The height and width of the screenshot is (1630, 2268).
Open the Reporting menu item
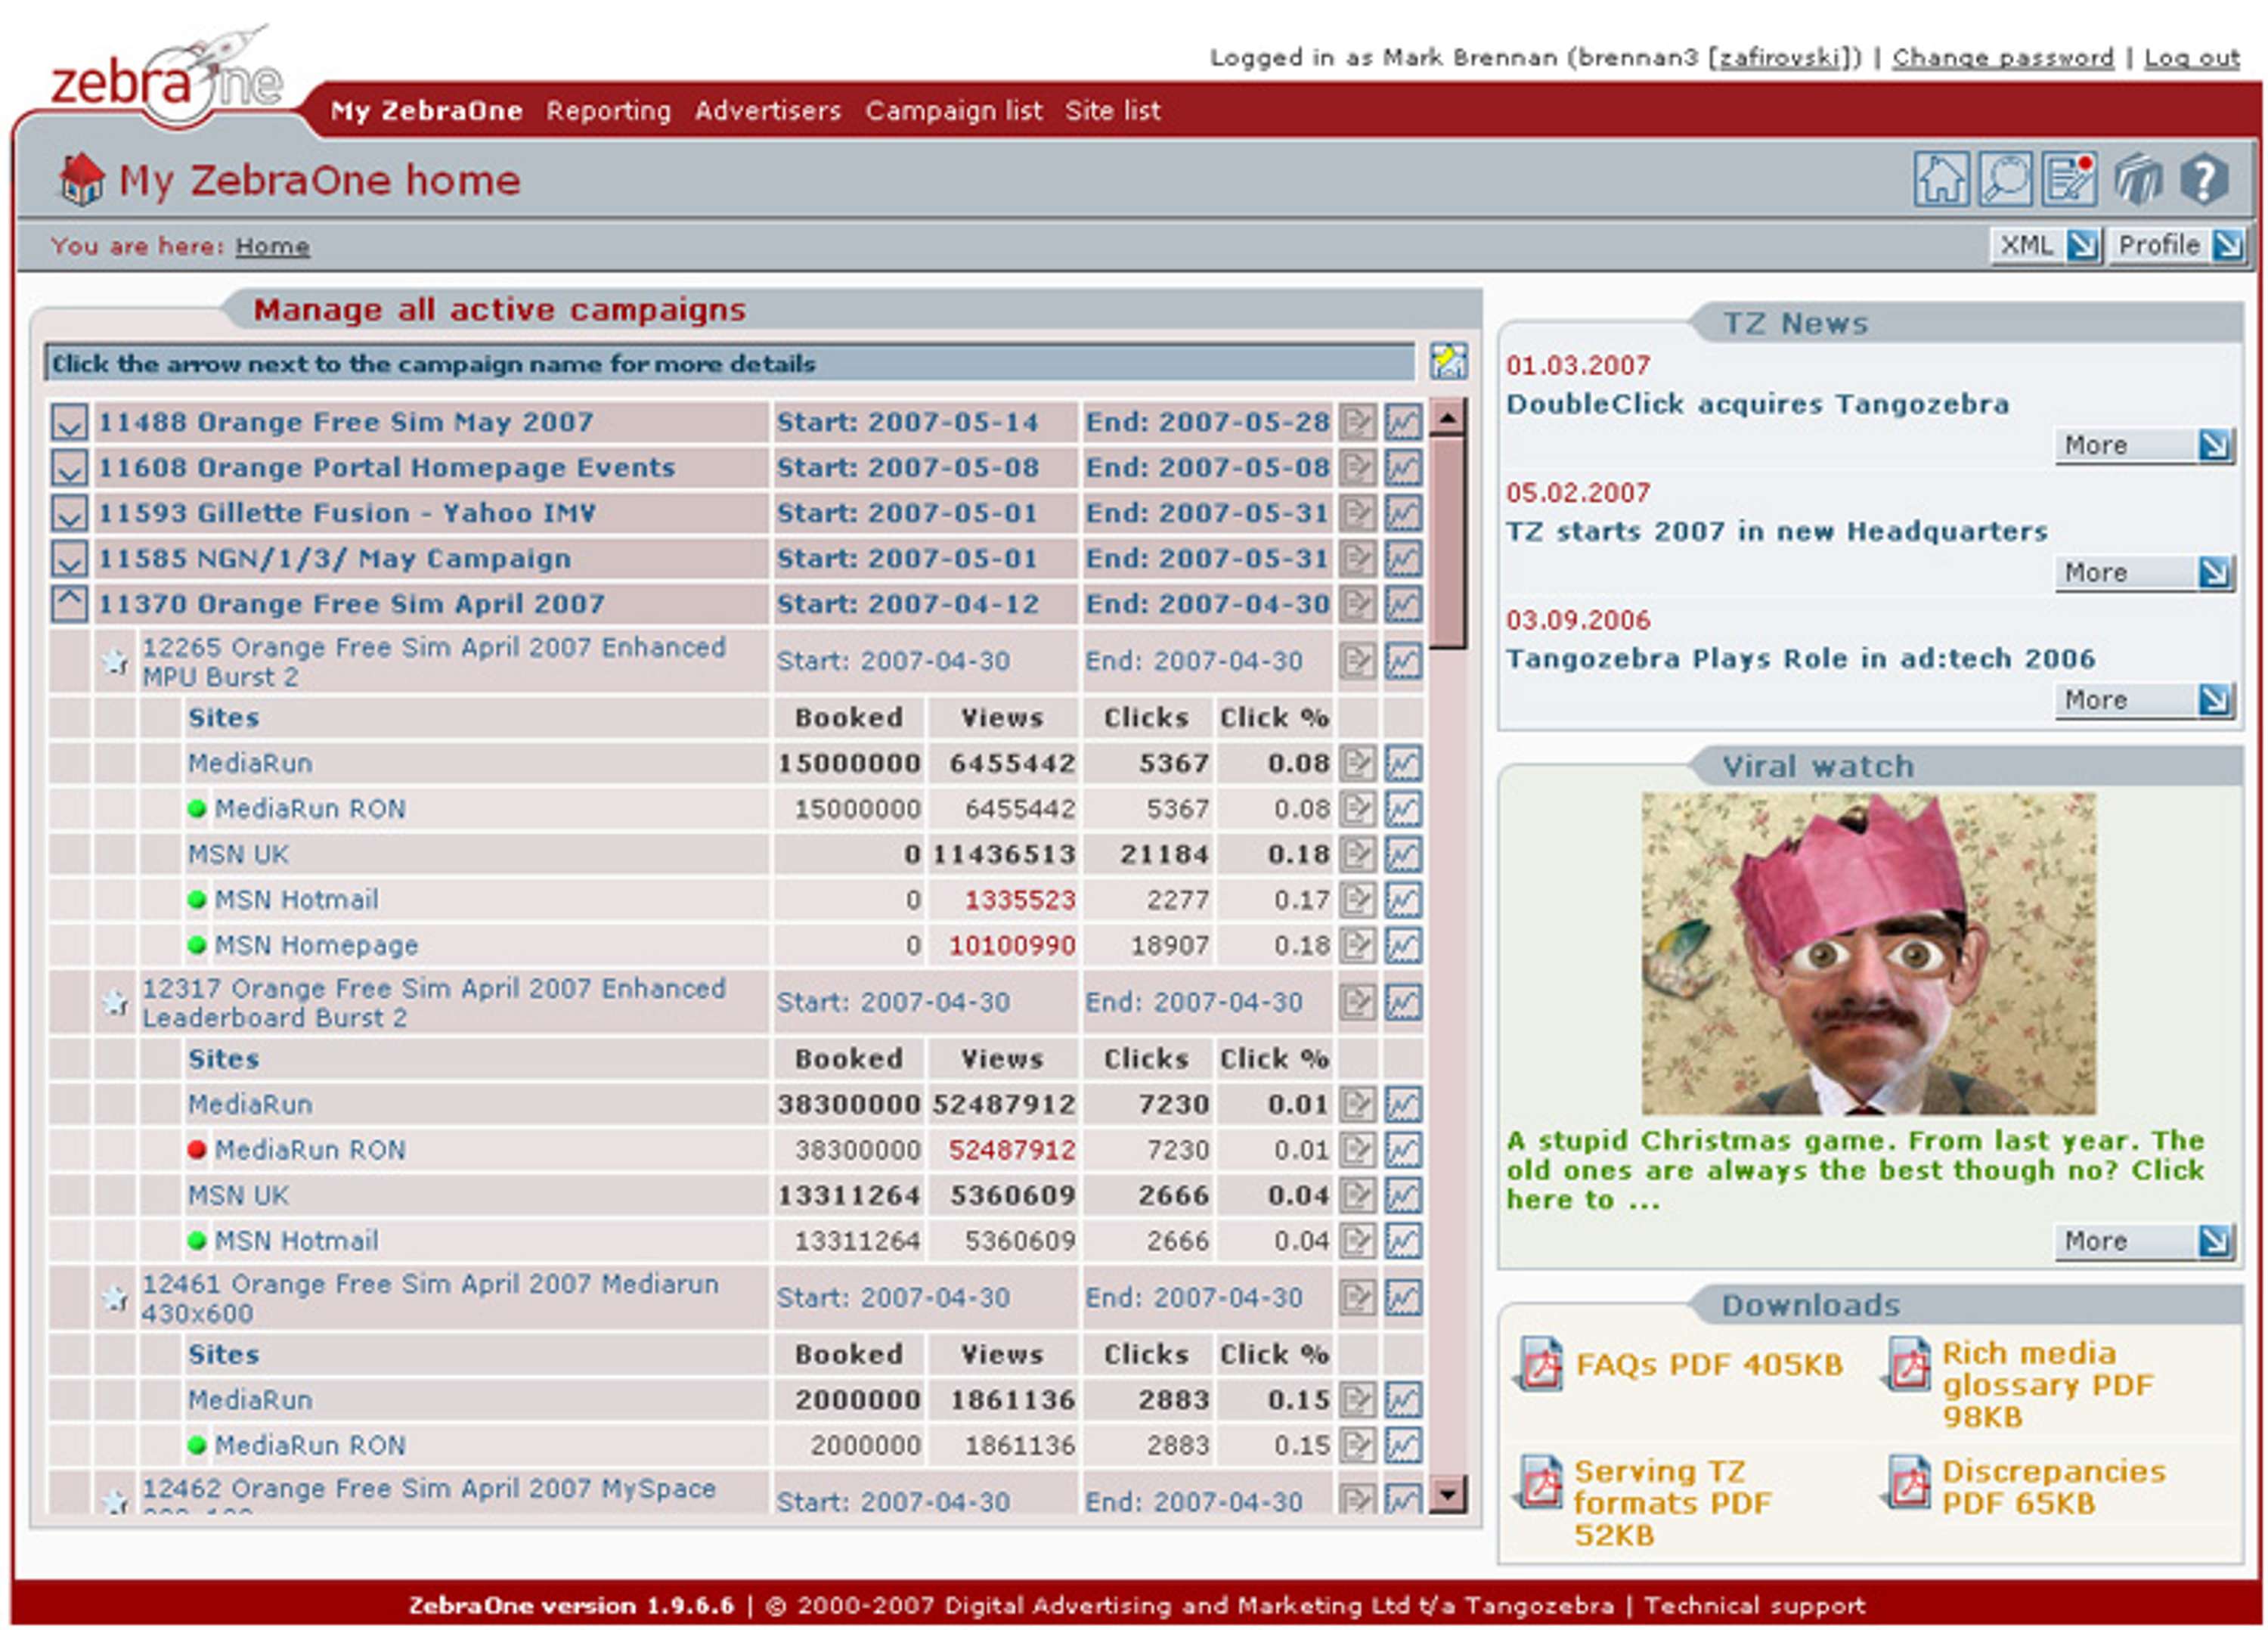pos(608,110)
